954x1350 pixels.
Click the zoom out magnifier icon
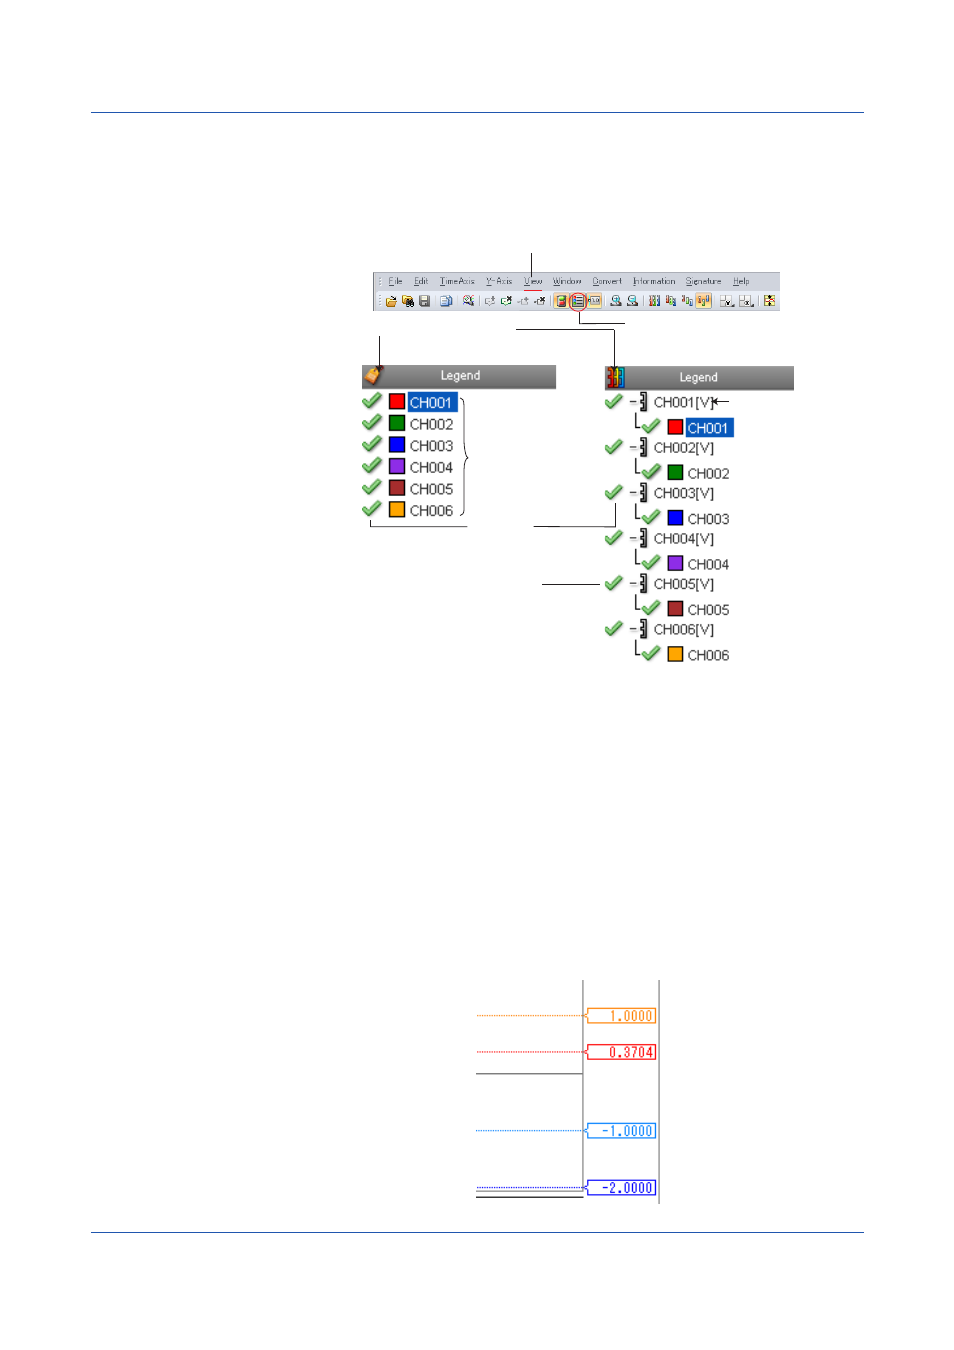pos(633,301)
